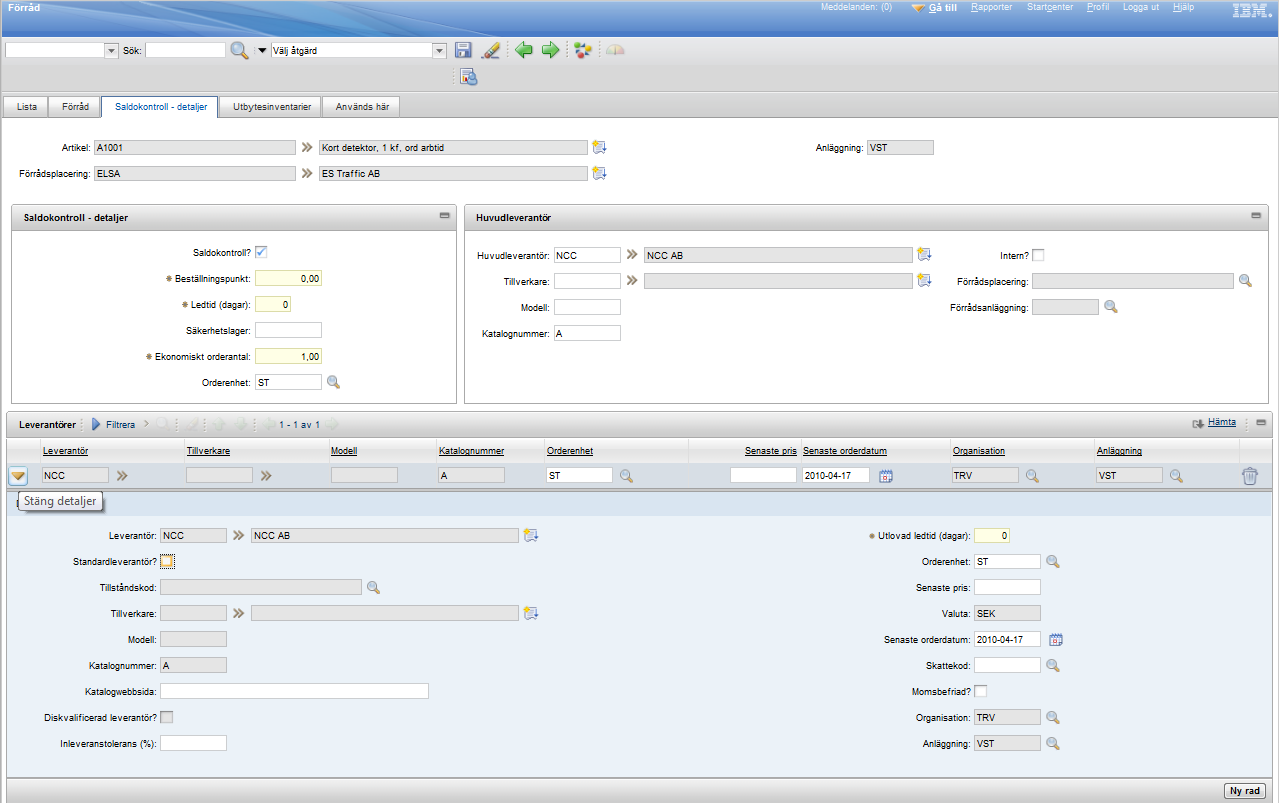
Task: Switch to the Utbytesinventarier tab
Action: tap(271, 106)
